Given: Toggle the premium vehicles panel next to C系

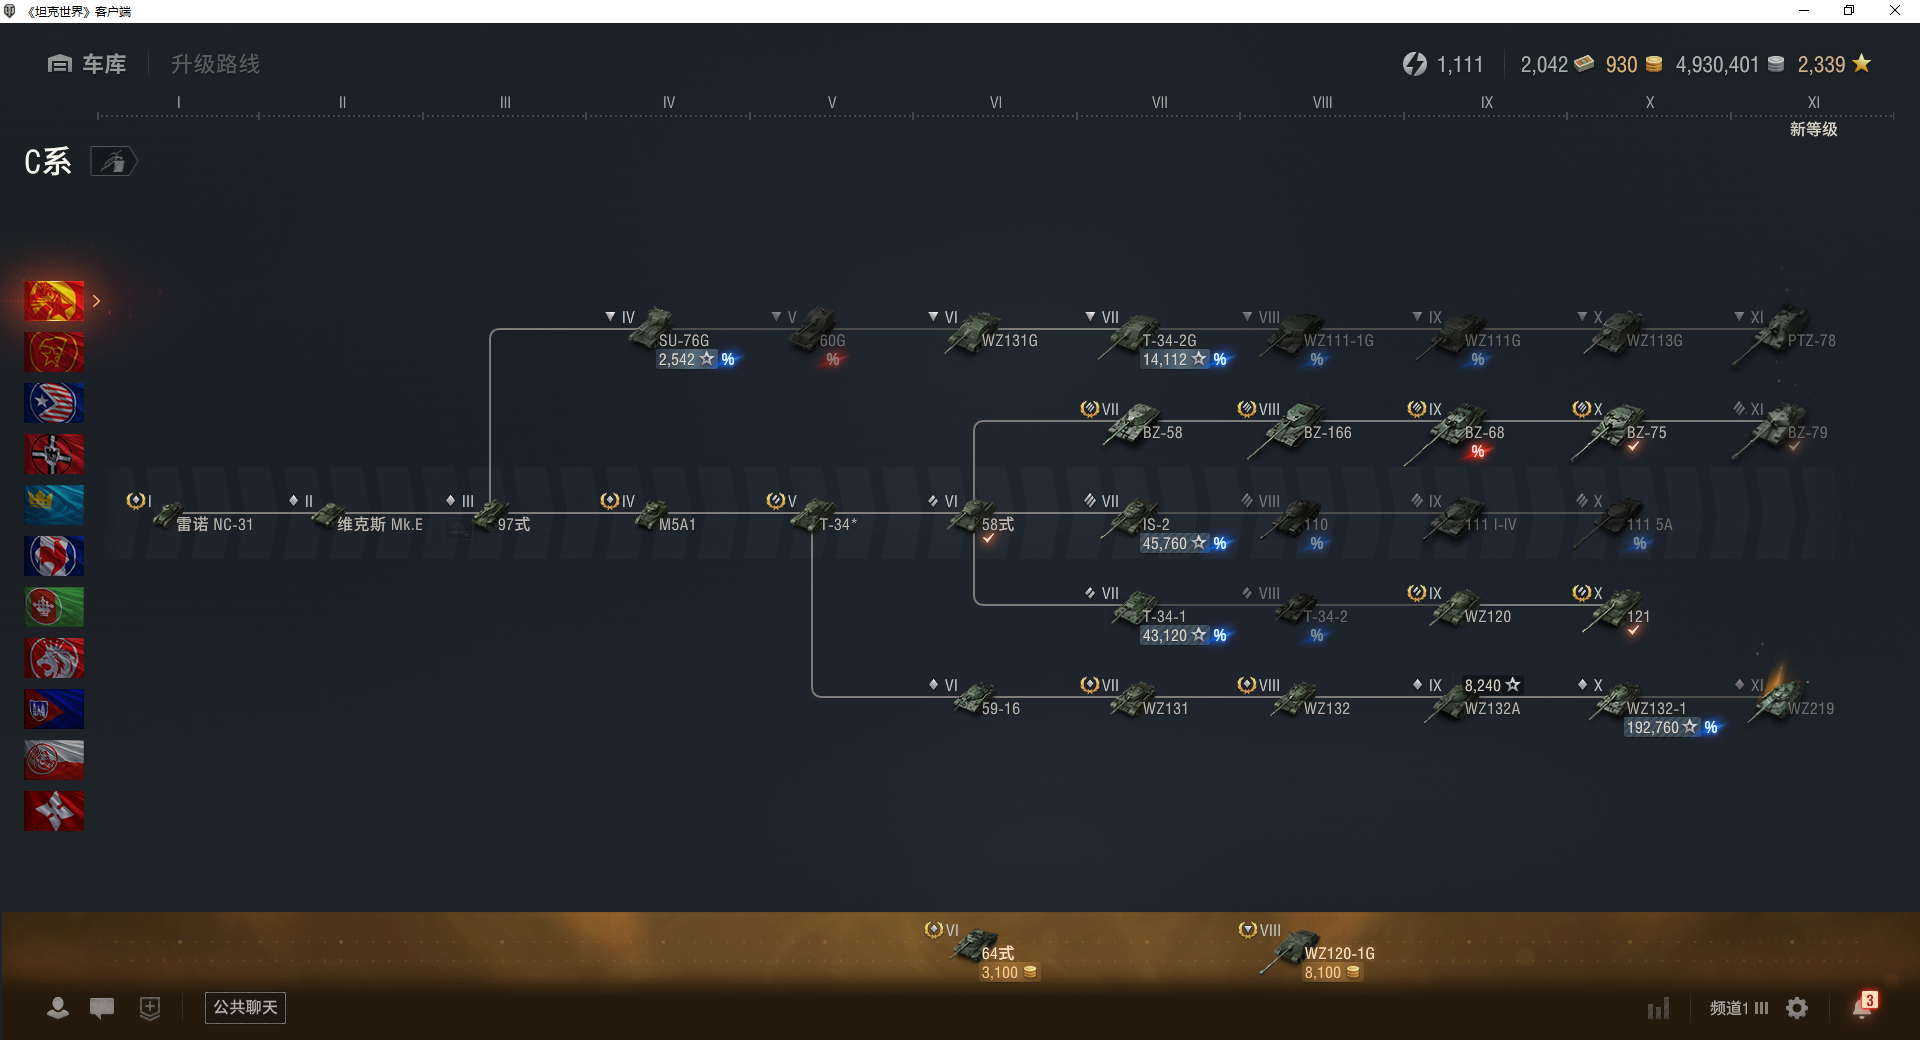Looking at the screenshot, I should point(113,161).
